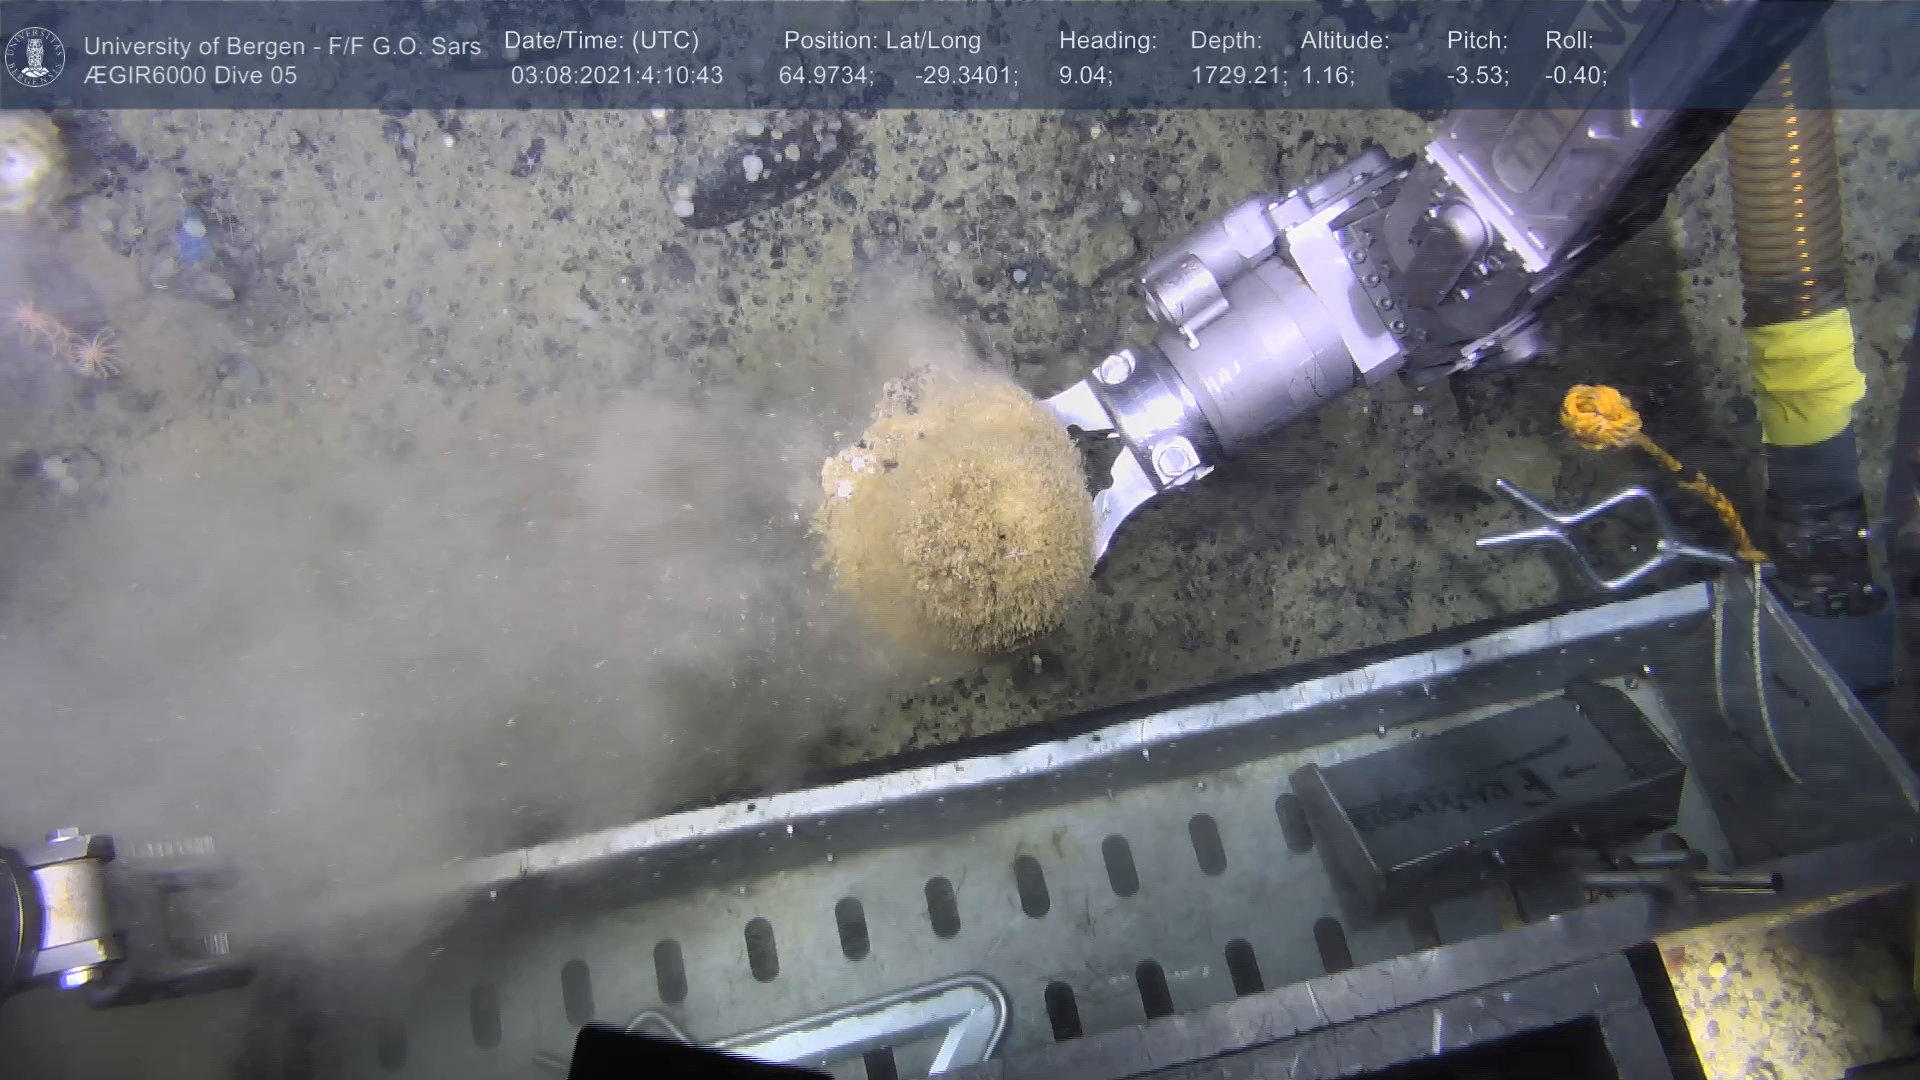
Task: Click the Pitch label in overlay
Action: (x=1477, y=41)
